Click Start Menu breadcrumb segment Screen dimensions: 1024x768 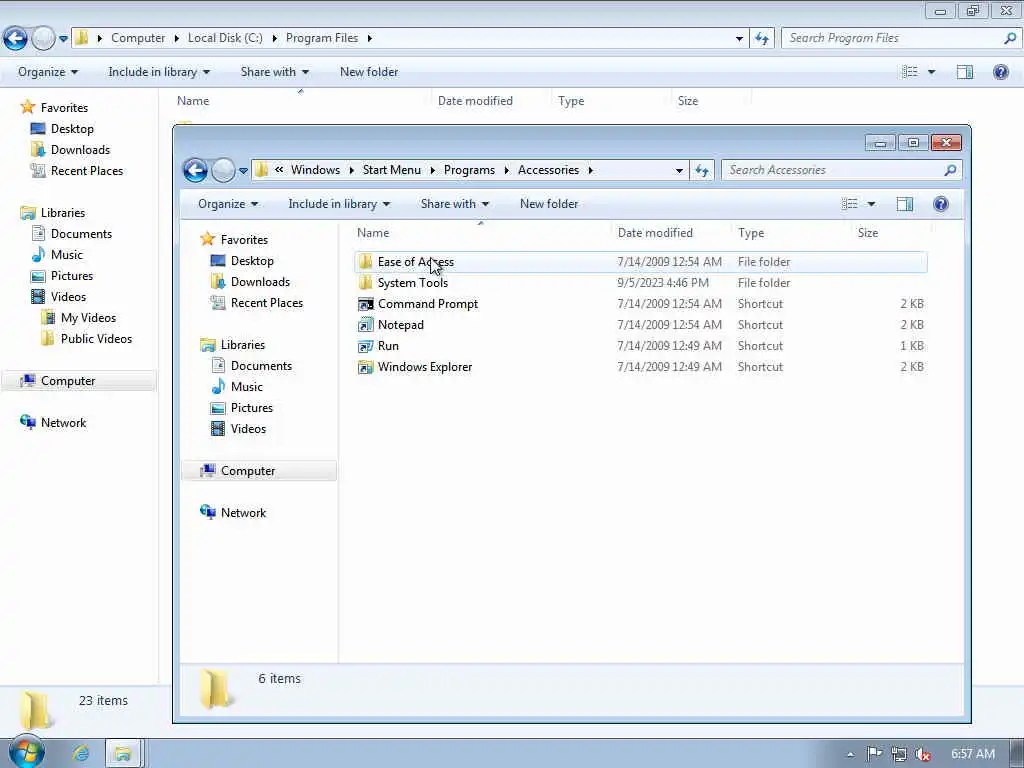(391, 170)
